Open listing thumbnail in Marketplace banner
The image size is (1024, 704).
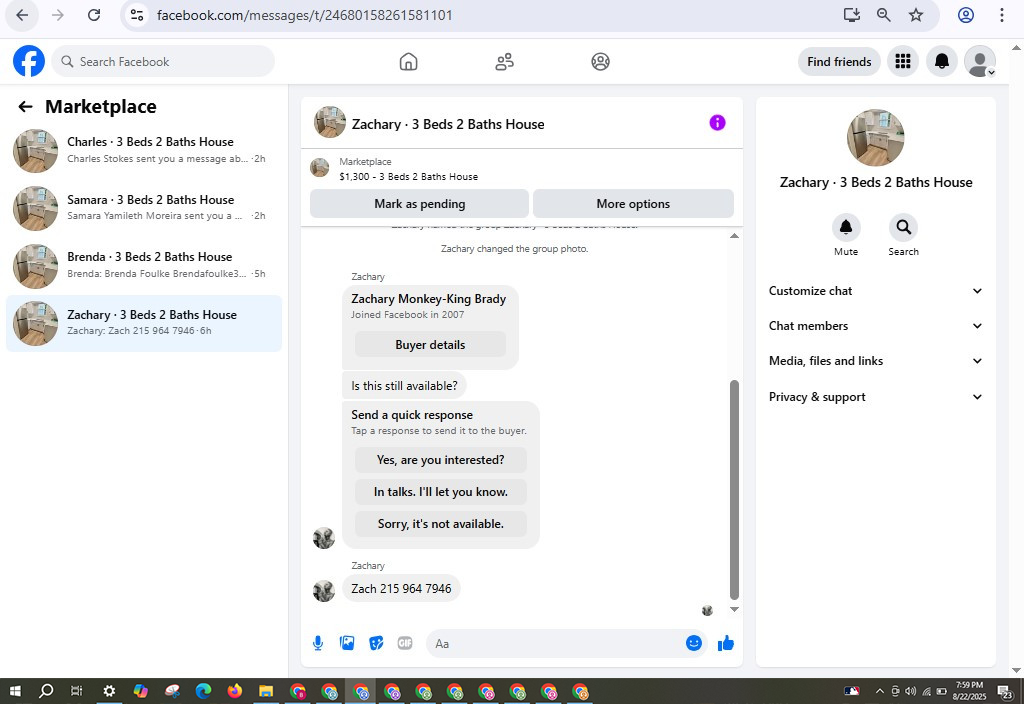[319, 168]
